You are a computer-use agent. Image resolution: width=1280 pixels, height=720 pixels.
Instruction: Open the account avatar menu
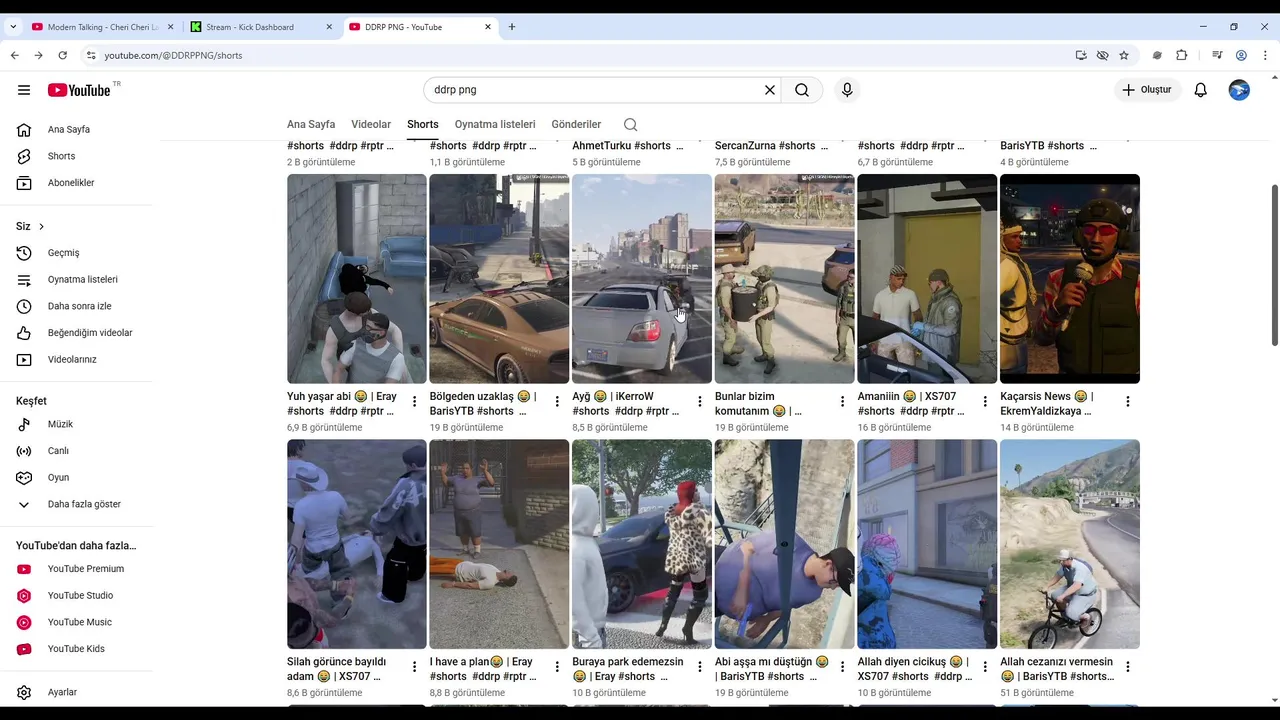coord(1239,90)
